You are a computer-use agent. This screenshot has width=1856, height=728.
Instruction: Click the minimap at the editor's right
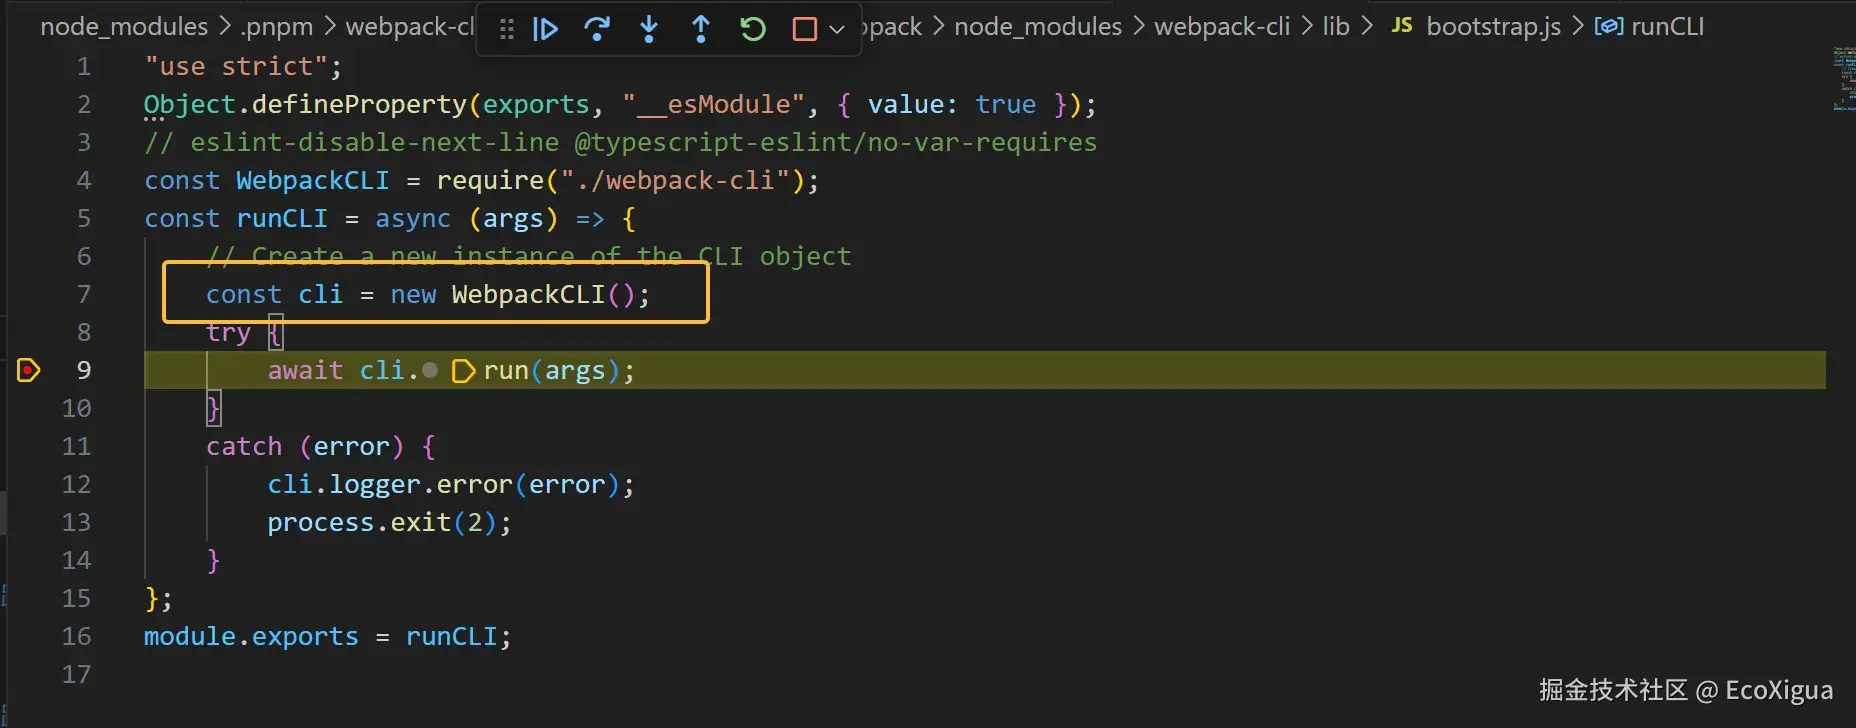coord(1843,78)
